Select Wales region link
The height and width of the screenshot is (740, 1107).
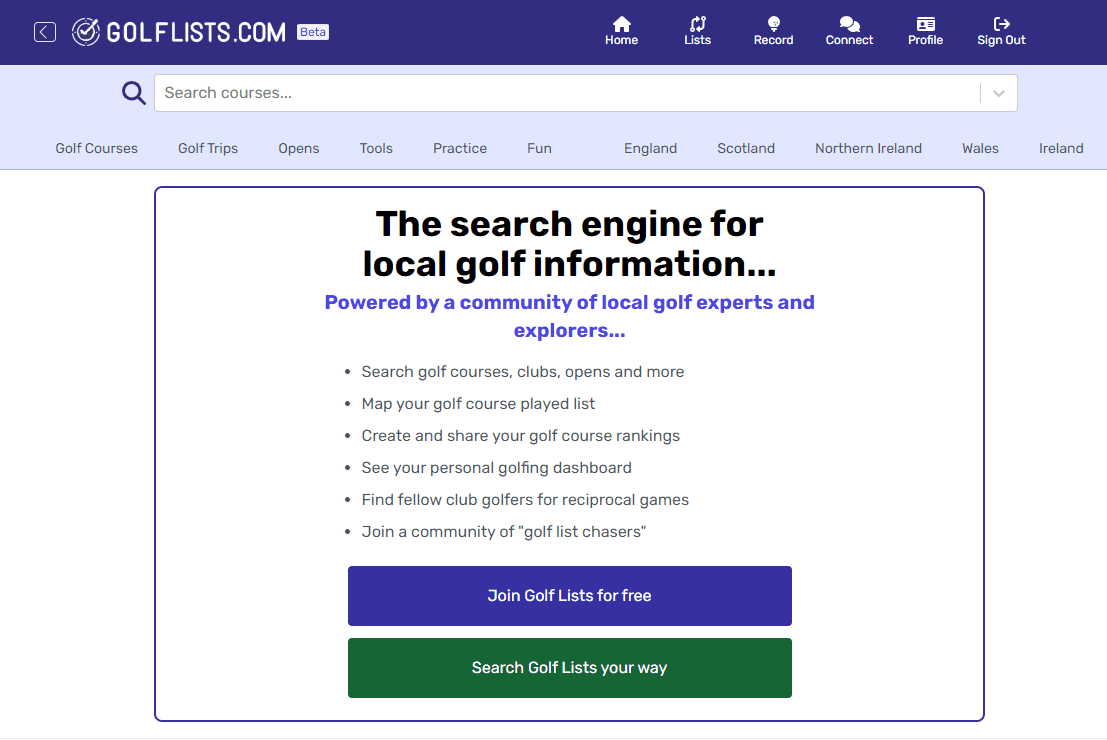pos(980,148)
